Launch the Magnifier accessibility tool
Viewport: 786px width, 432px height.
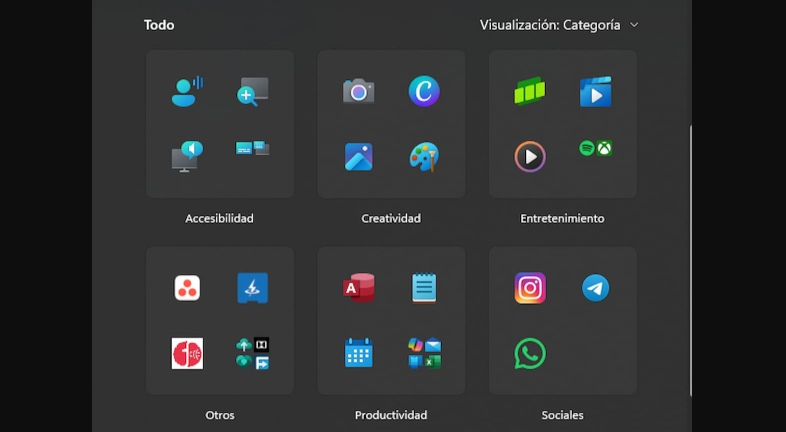tap(252, 92)
